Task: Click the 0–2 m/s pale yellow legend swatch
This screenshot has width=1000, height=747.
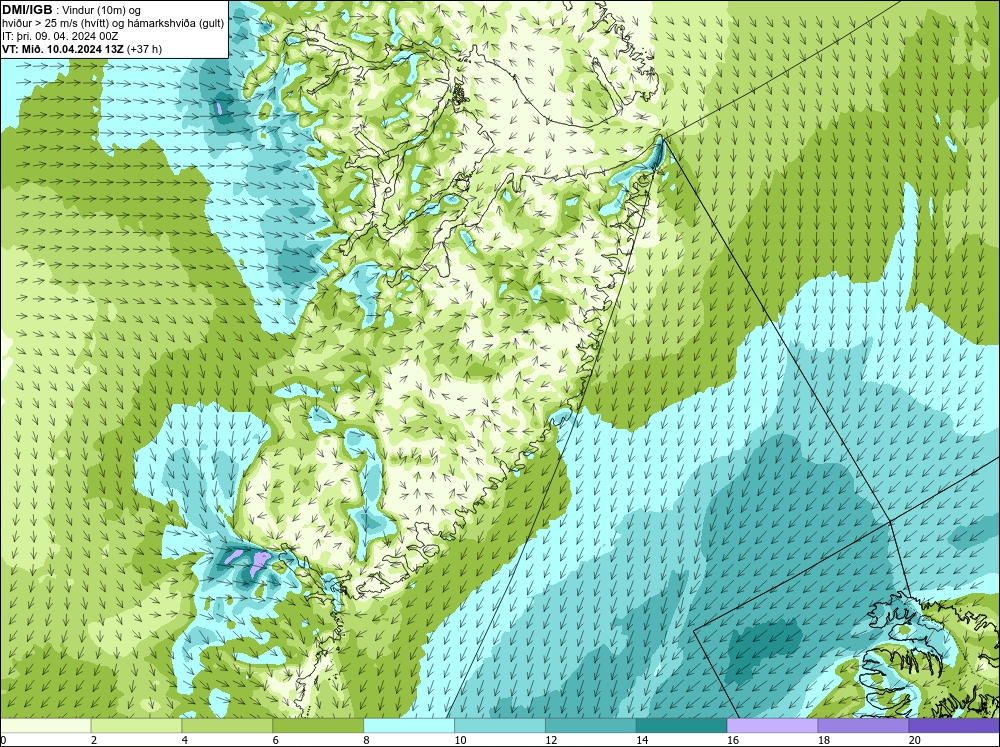Action: coord(46,726)
